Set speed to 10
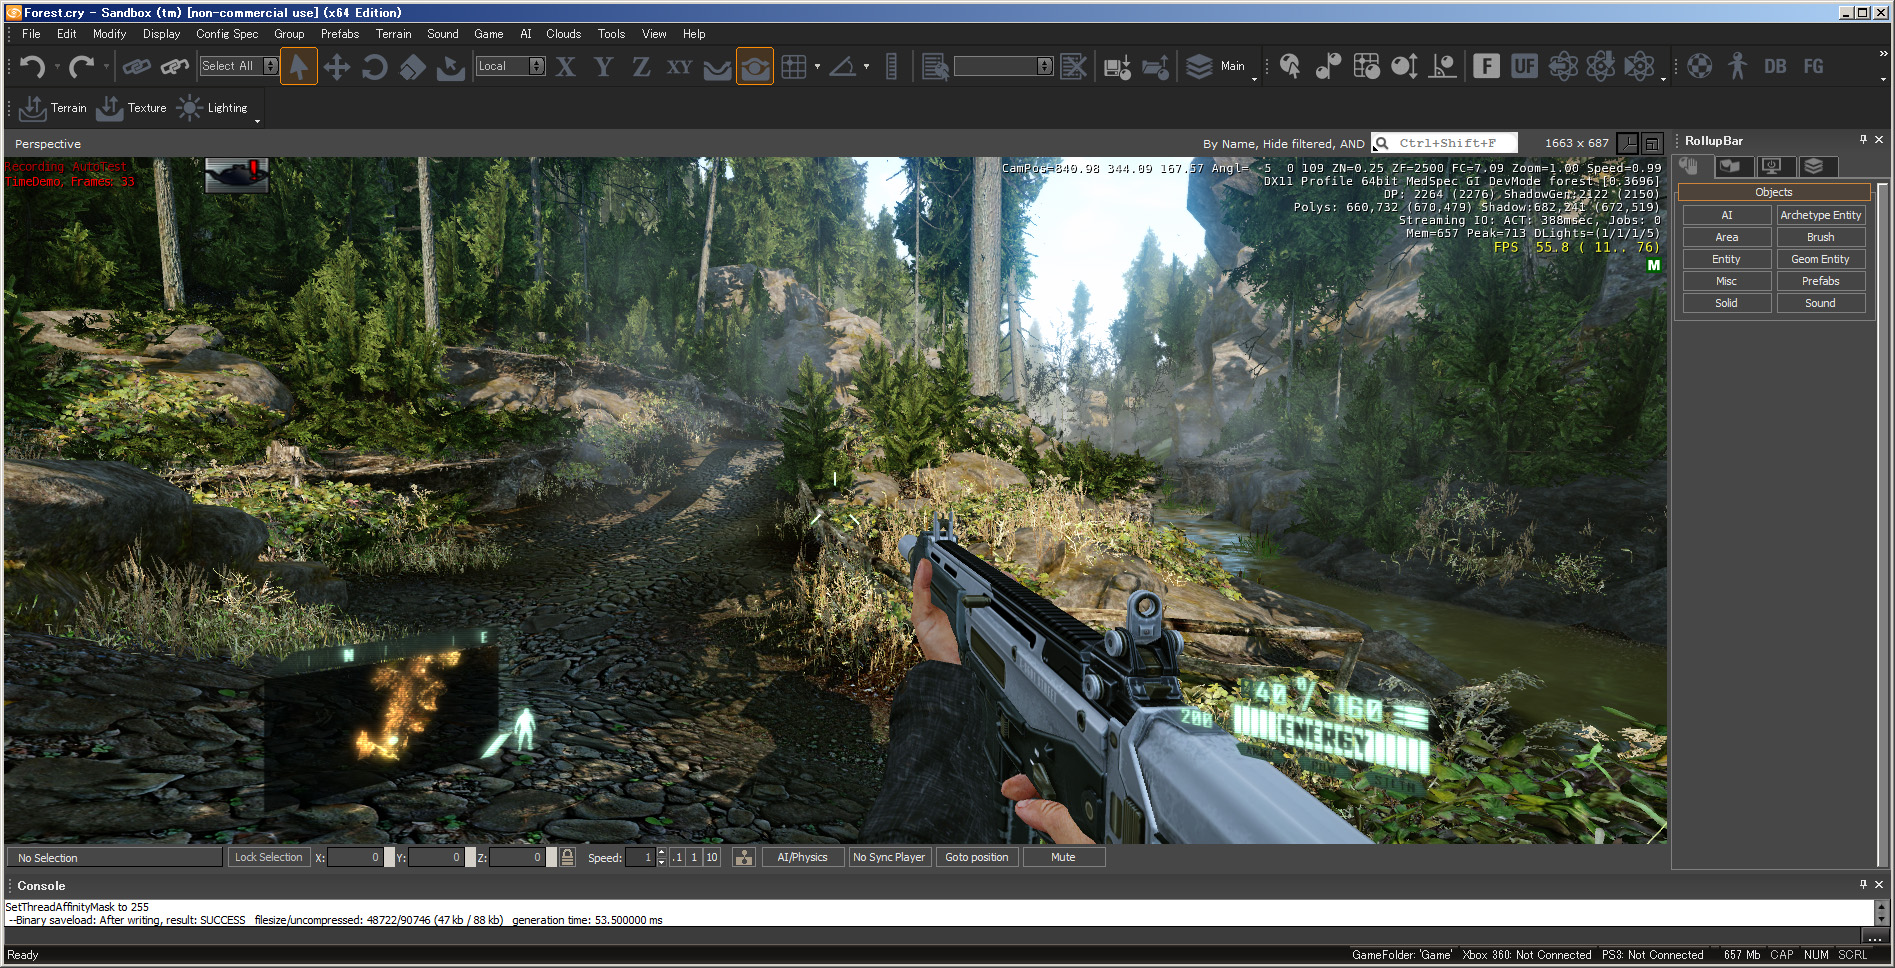The height and width of the screenshot is (968, 1895). (712, 857)
